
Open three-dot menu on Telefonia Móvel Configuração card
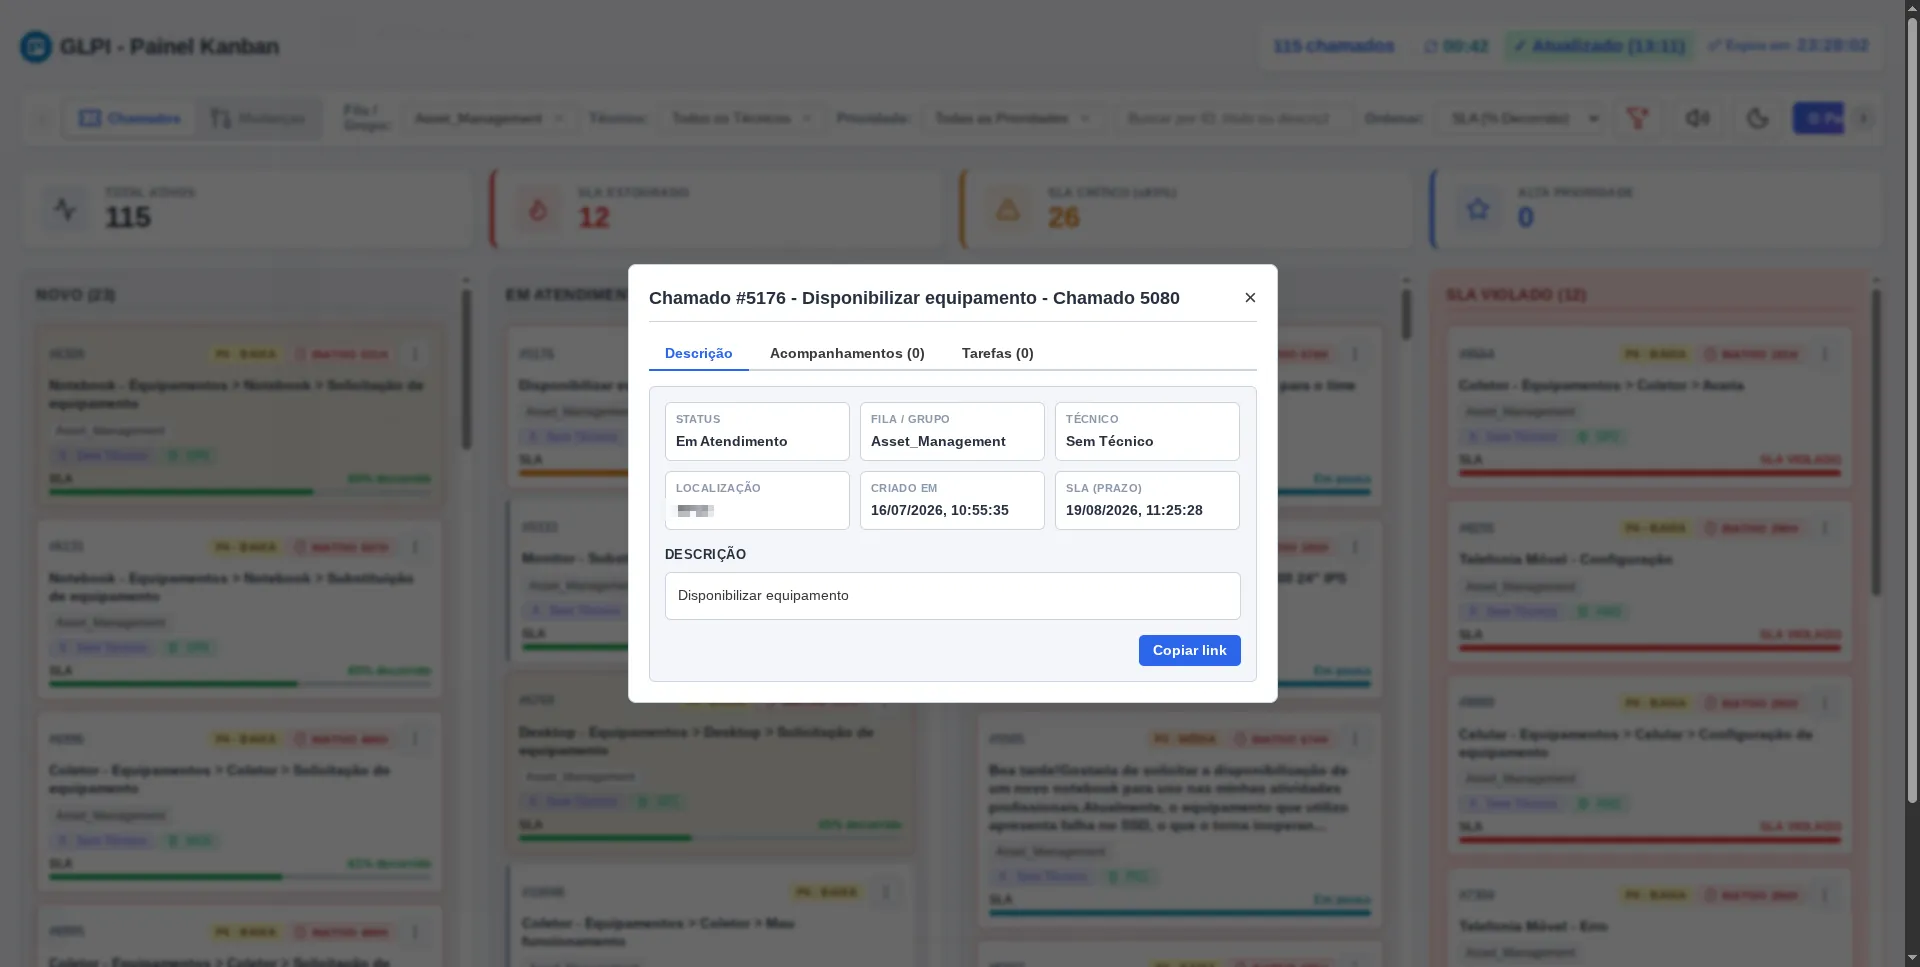click(x=1825, y=528)
